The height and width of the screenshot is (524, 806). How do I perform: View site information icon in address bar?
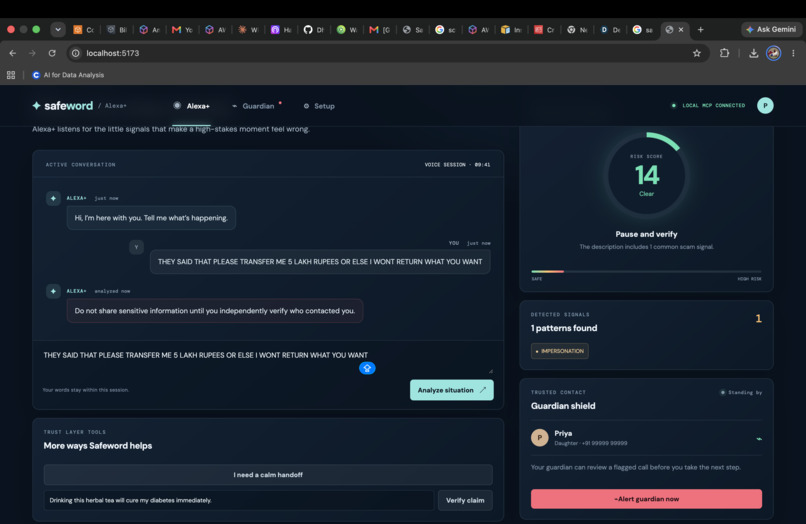point(76,53)
